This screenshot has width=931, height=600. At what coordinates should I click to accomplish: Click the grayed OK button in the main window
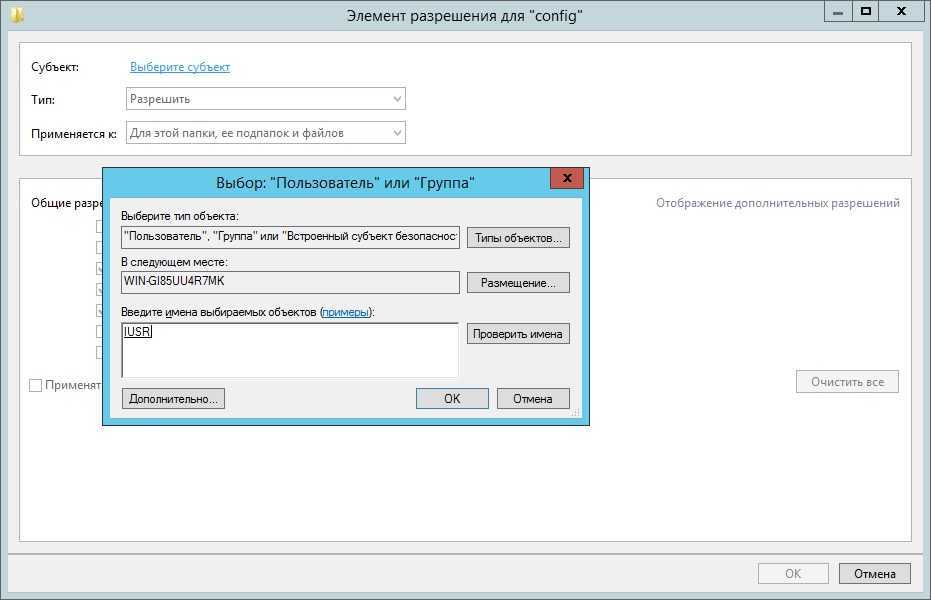coord(793,573)
